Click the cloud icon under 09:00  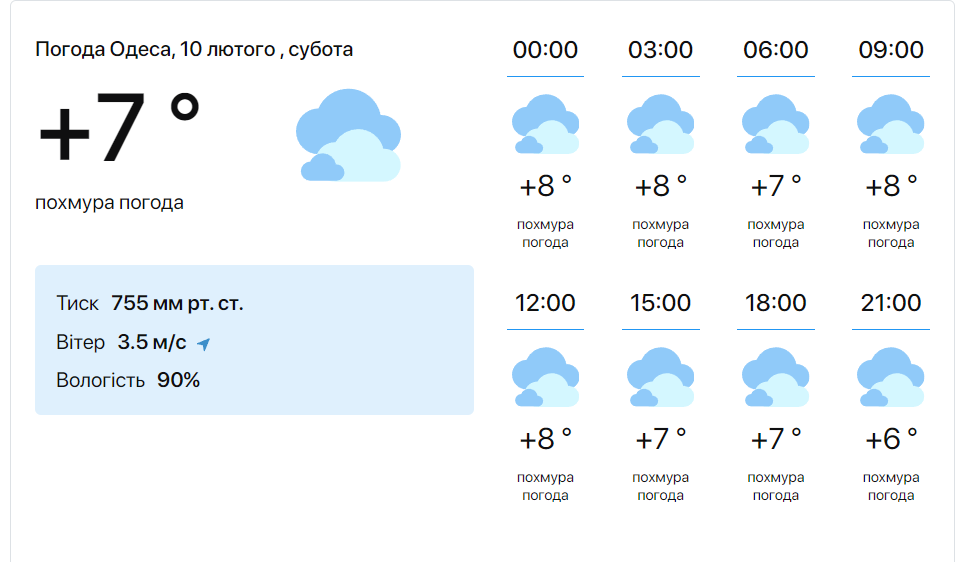coord(891,125)
